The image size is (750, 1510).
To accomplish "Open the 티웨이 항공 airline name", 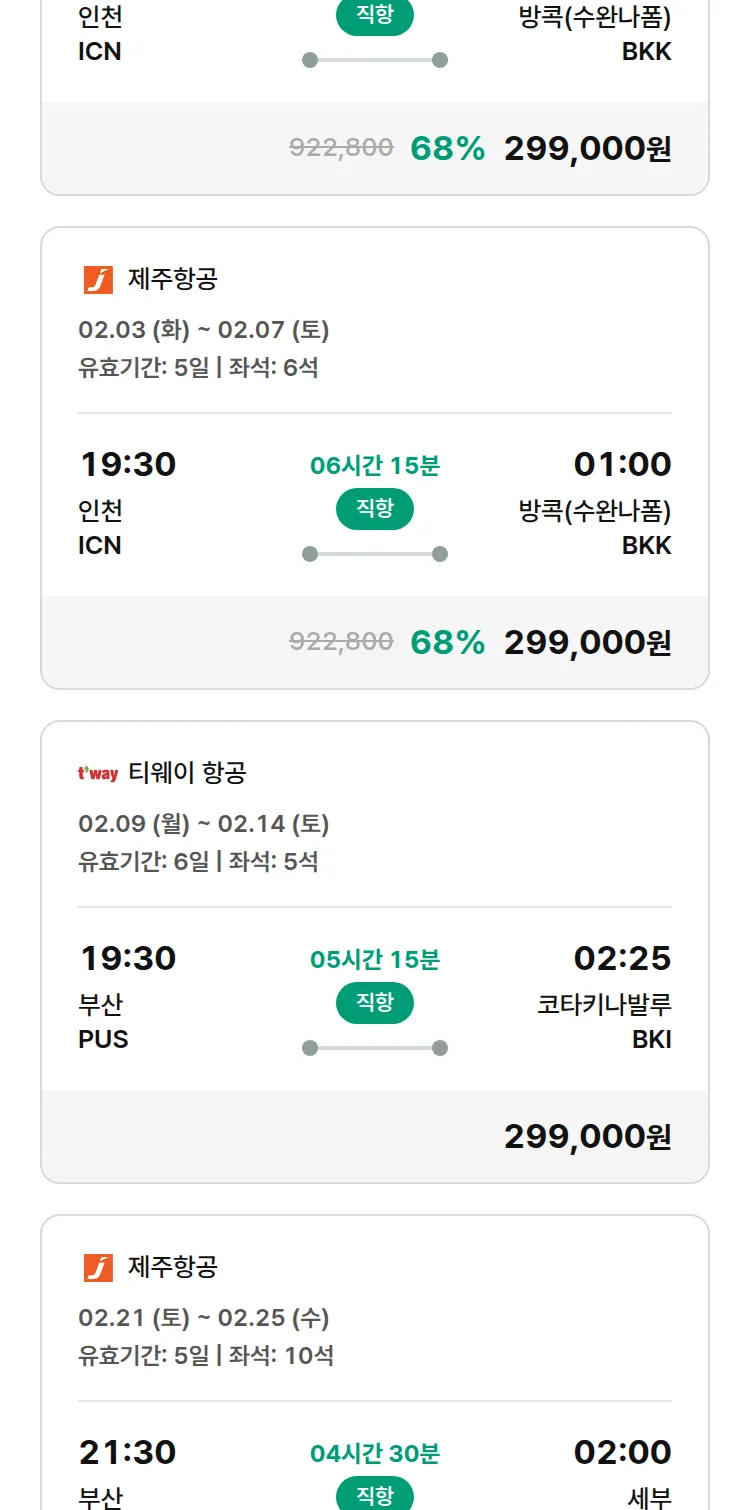I will click(187, 773).
